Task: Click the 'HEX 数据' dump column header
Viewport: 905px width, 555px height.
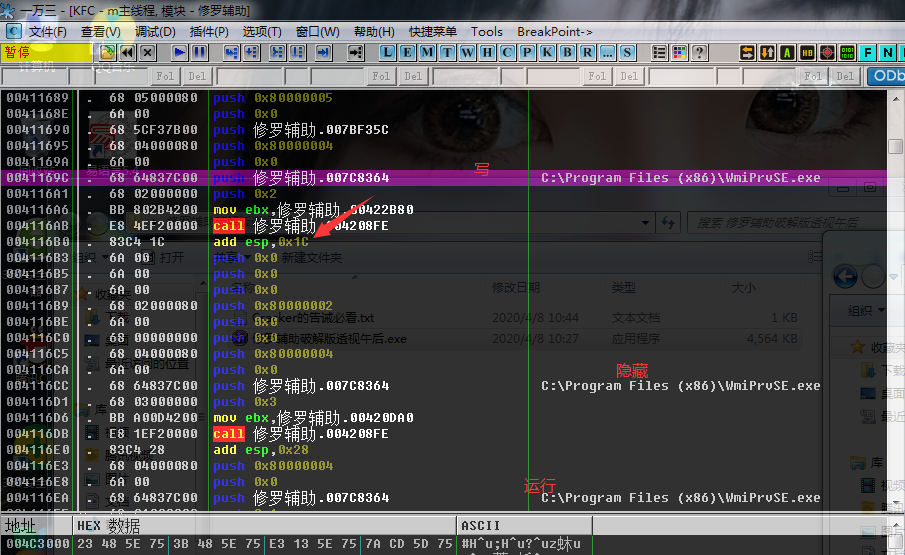Action: (264, 526)
